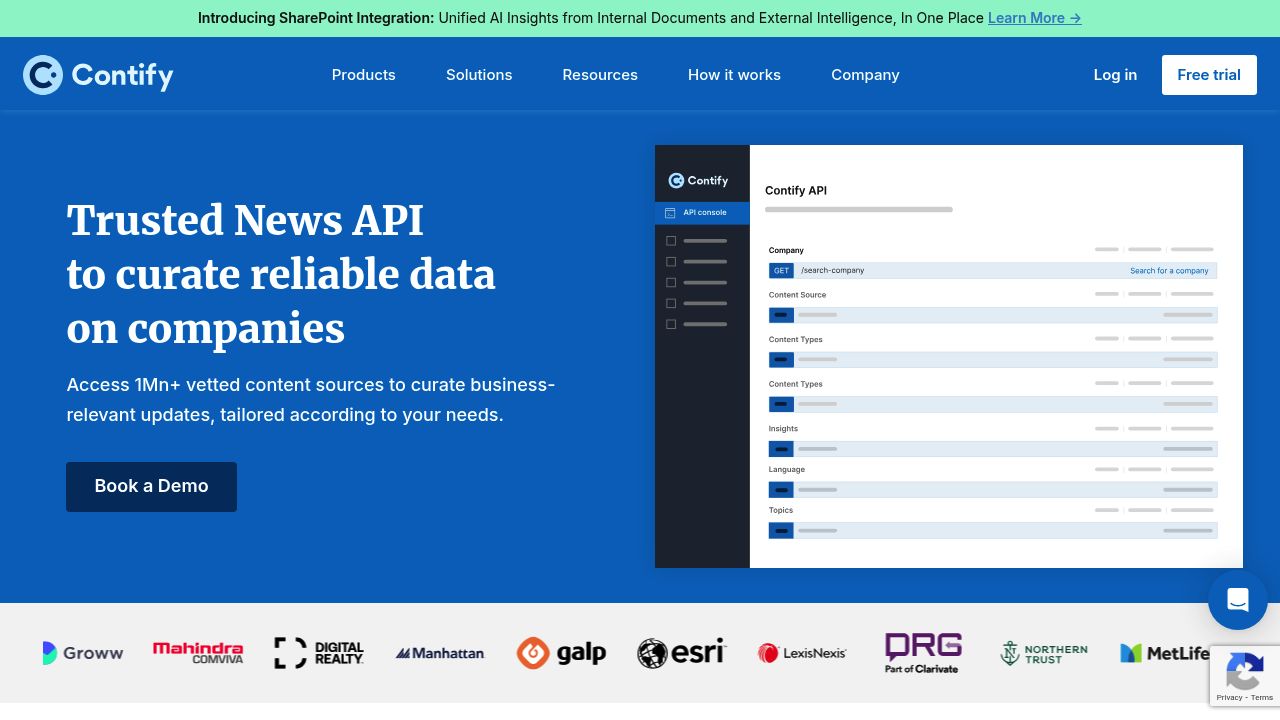Screen dimensions: 1280x720
Task: Click the 'Topics' label in API mockup
Action: coord(781,511)
